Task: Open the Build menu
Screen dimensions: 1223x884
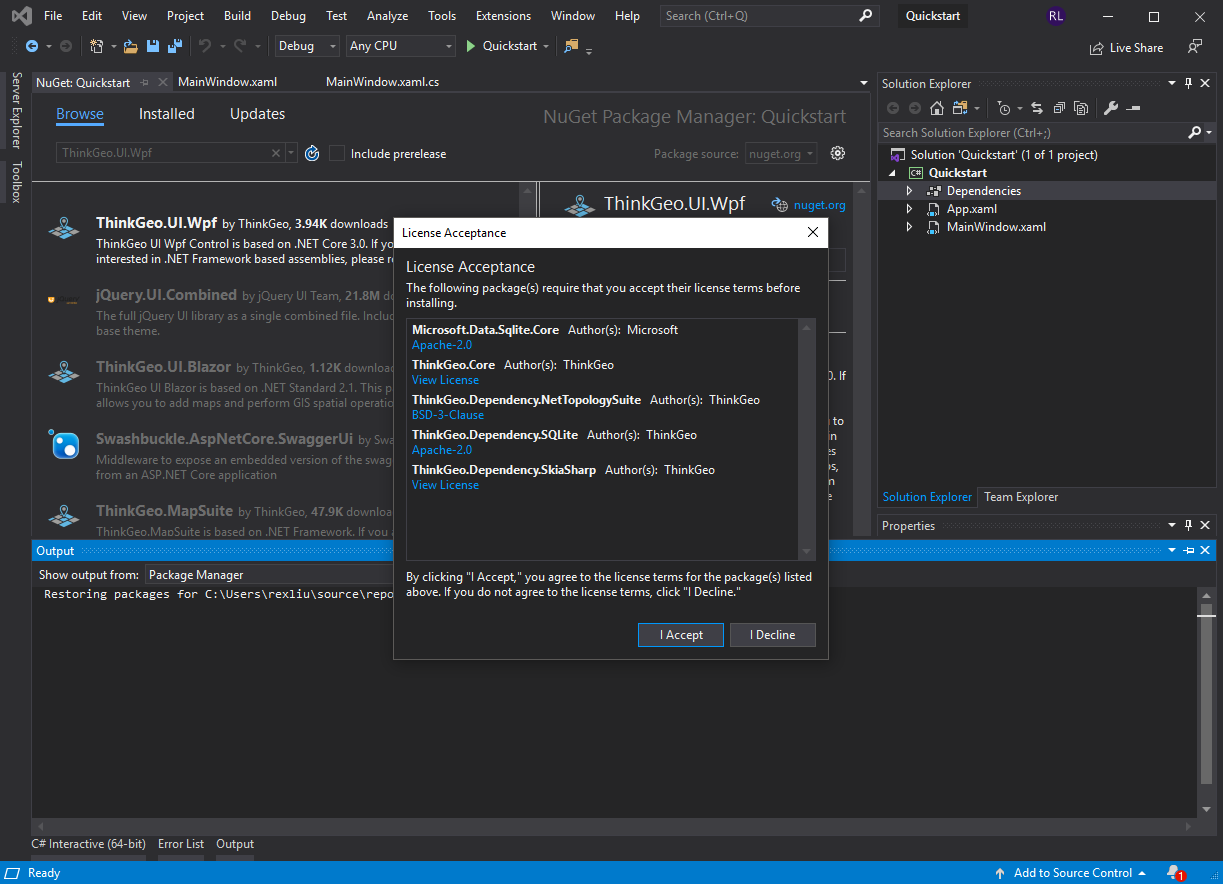Action: click(237, 16)
